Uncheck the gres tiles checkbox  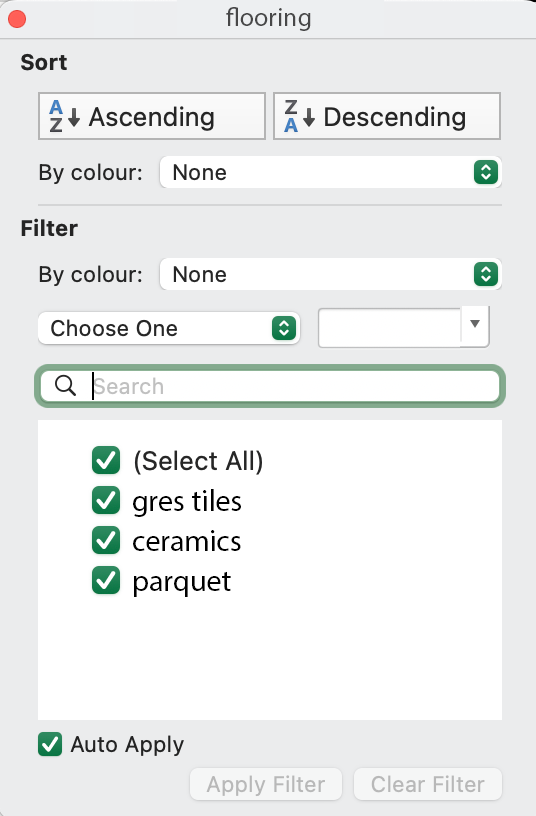[106, 501]
